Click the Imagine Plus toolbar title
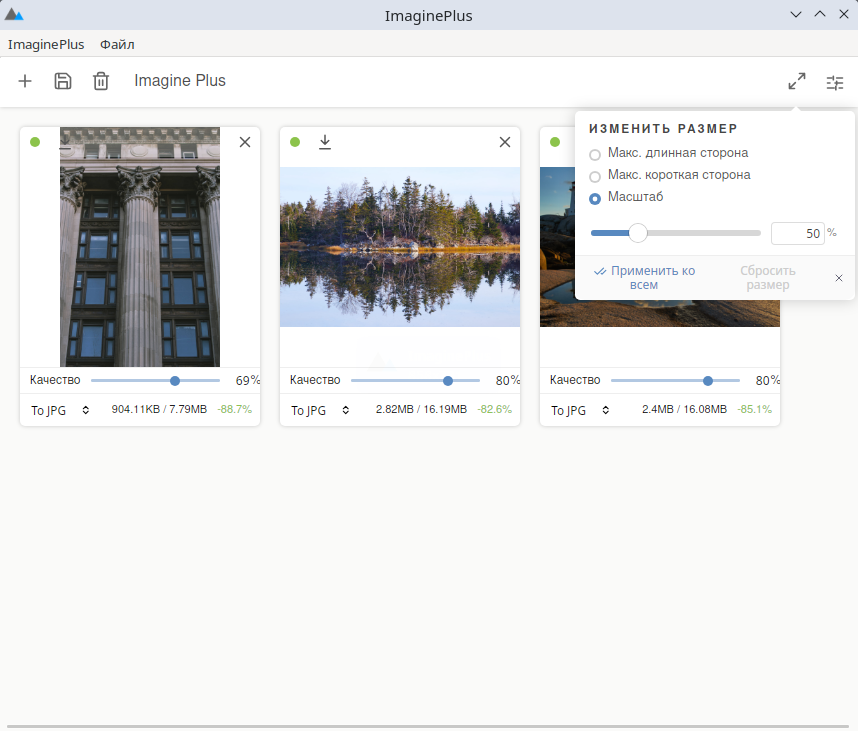Viewport: 858px width, 731px height. 180,80
